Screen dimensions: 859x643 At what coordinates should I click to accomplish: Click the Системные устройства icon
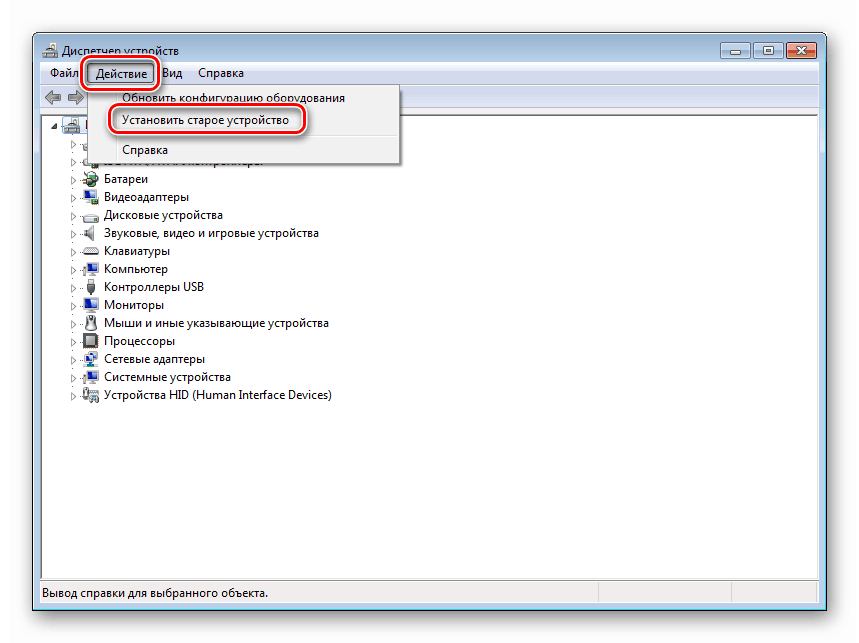90,377
